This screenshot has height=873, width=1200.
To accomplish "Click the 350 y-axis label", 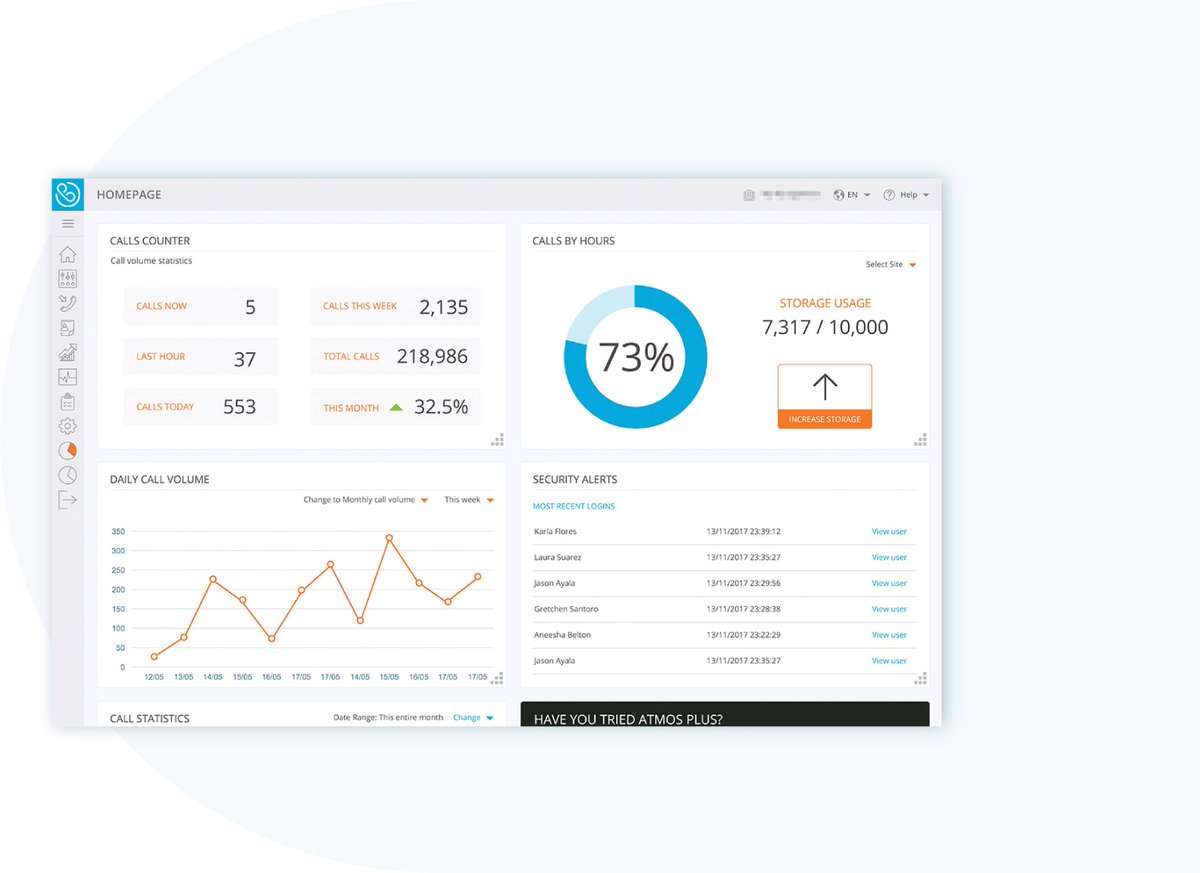I will pos(118,532).
